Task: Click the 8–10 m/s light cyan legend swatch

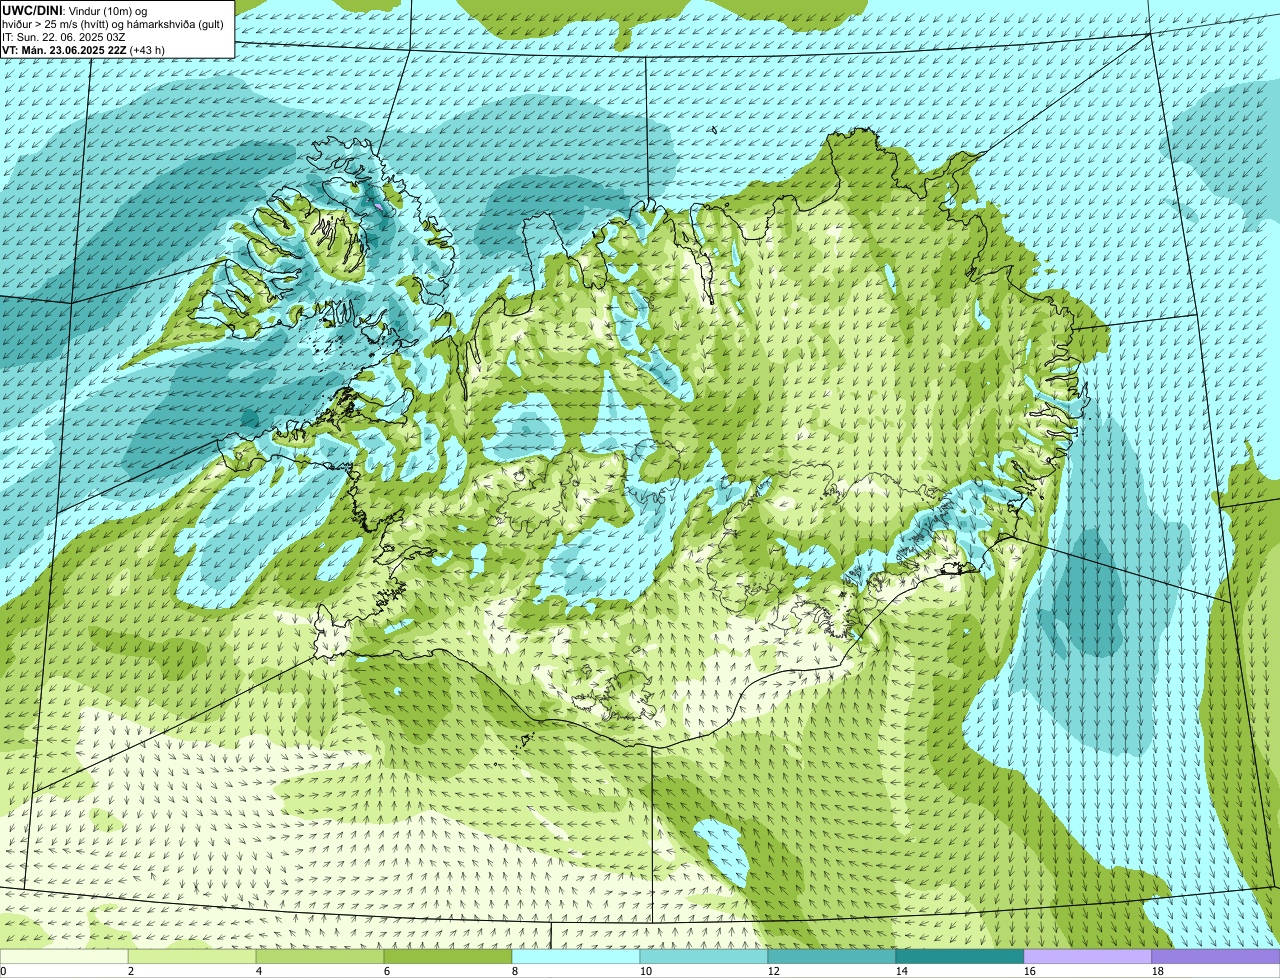Action: pos(576,956)
